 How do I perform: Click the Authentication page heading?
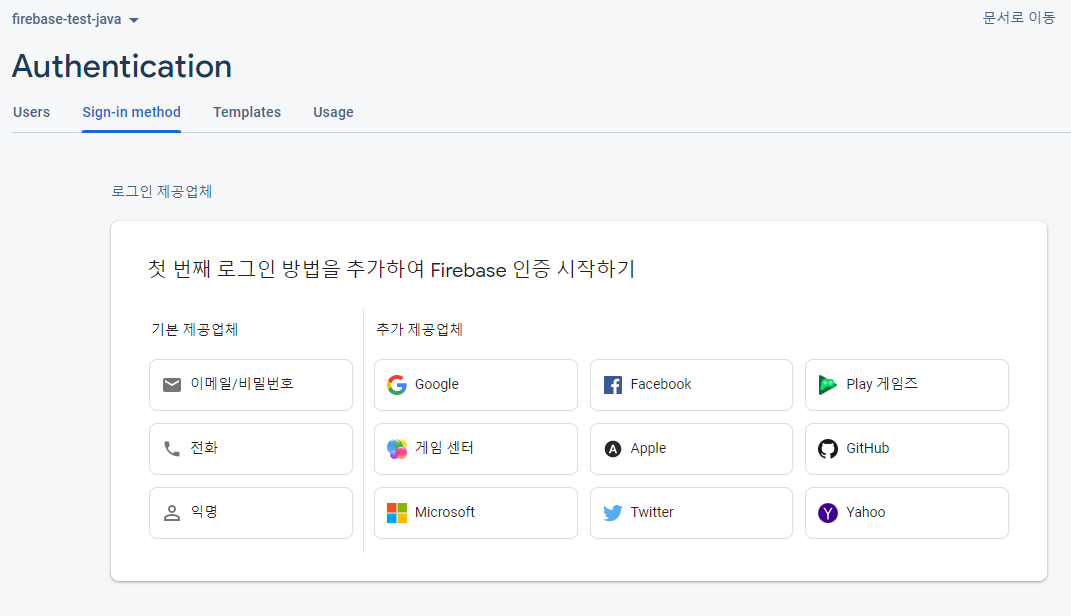tap(122, 66)
